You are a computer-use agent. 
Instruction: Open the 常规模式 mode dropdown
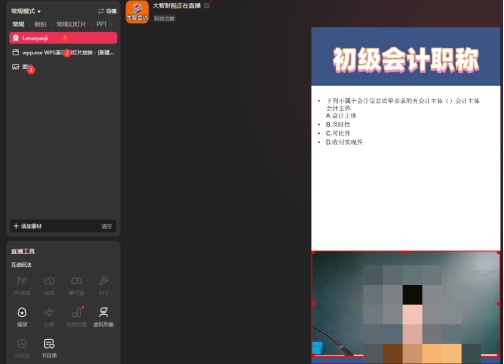[26, 11]
